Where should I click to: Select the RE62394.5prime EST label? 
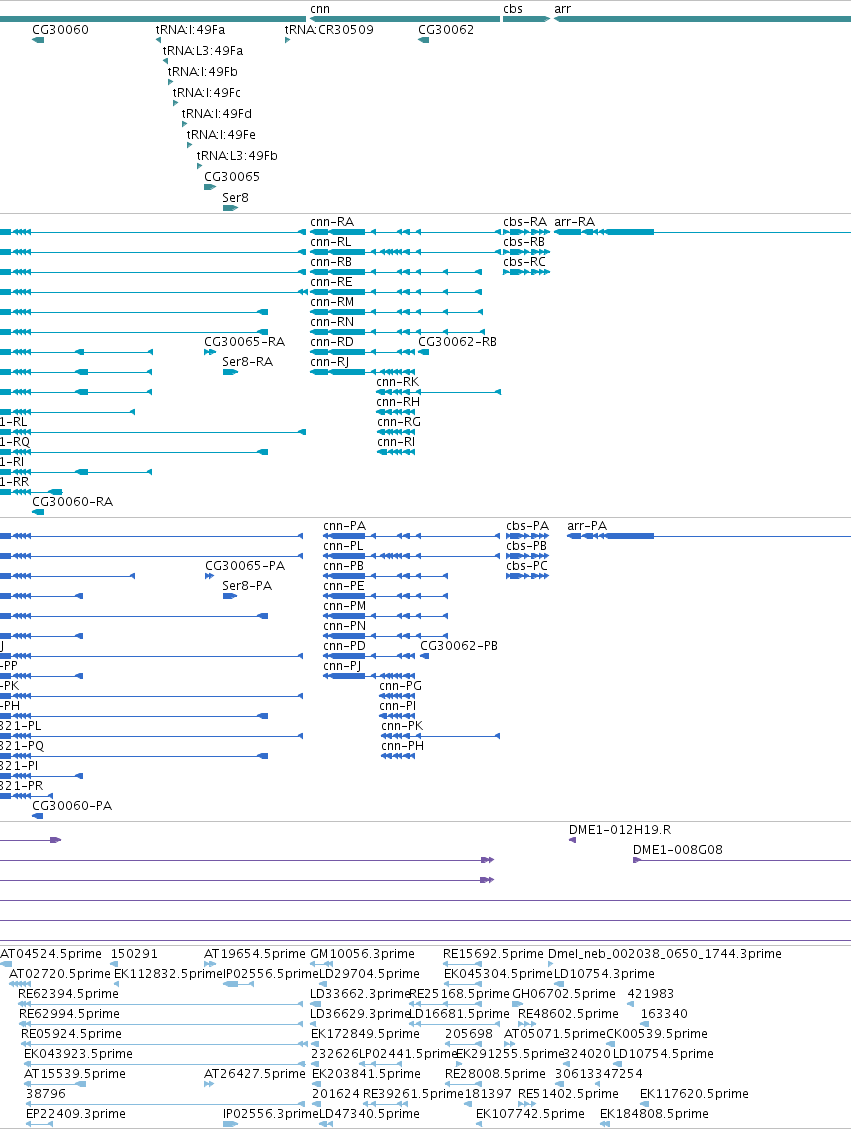point(68,994)
